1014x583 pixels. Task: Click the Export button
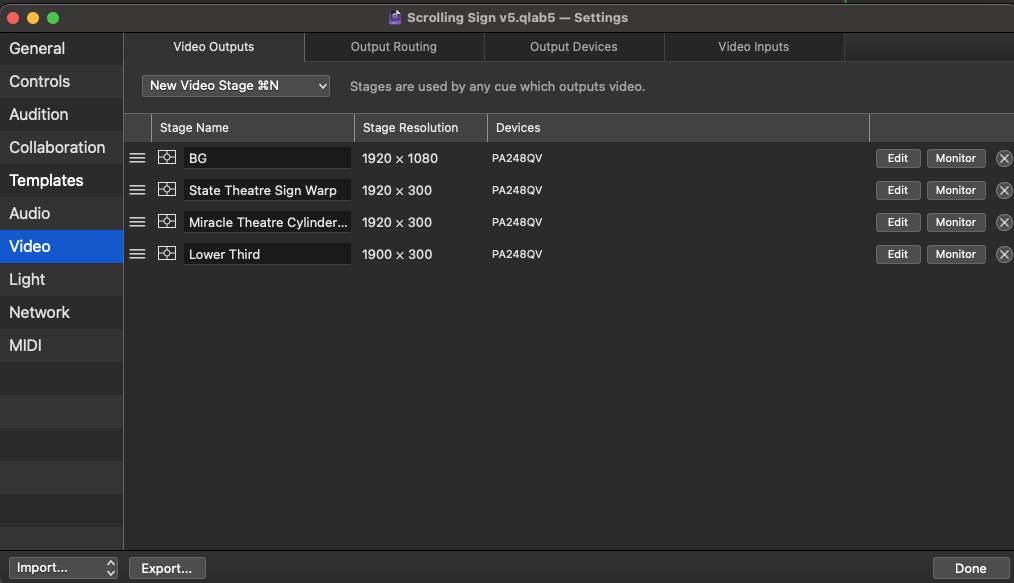167,568
